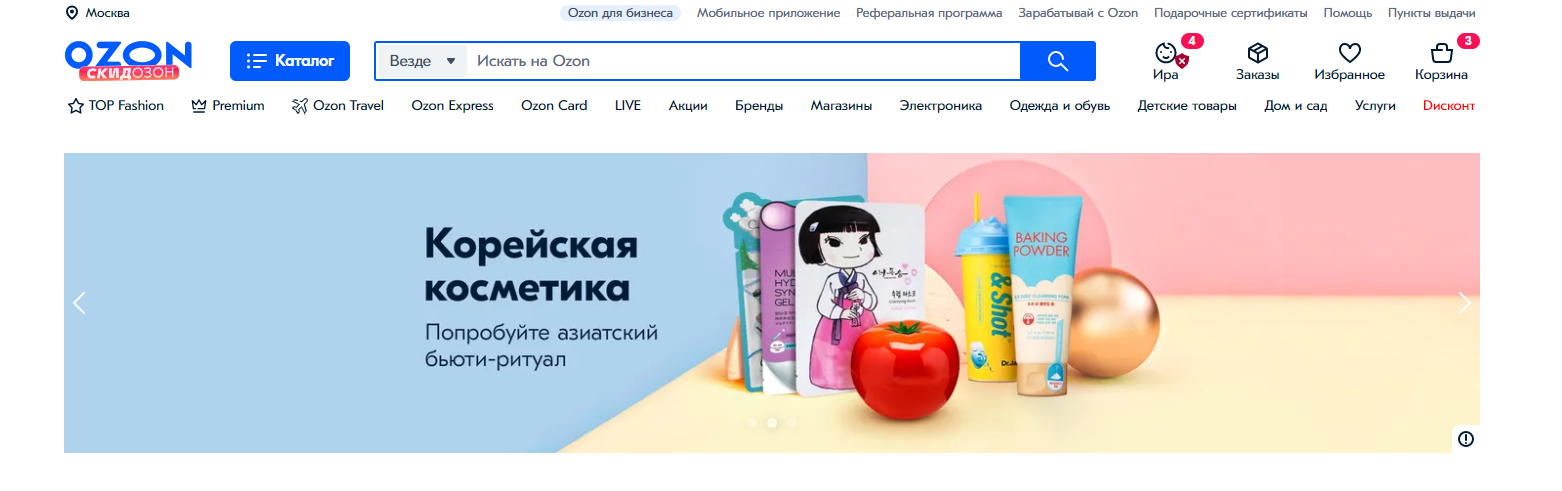Image resolution: width=1562 pixels, height=491 pixels.
Task: Open Избранное heart icon
Action: click(1350, 53)
